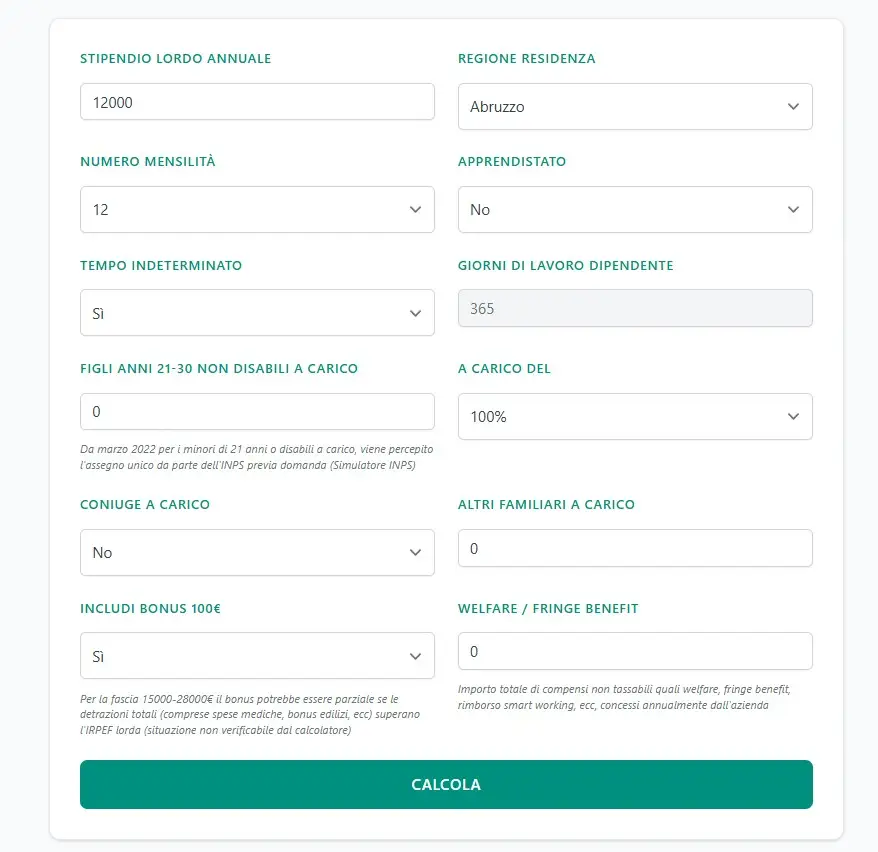The height and width of the screenshot is (852, 878).
Task: Open the Regione Residenza dropdown
Action: [x=634, y=107]
